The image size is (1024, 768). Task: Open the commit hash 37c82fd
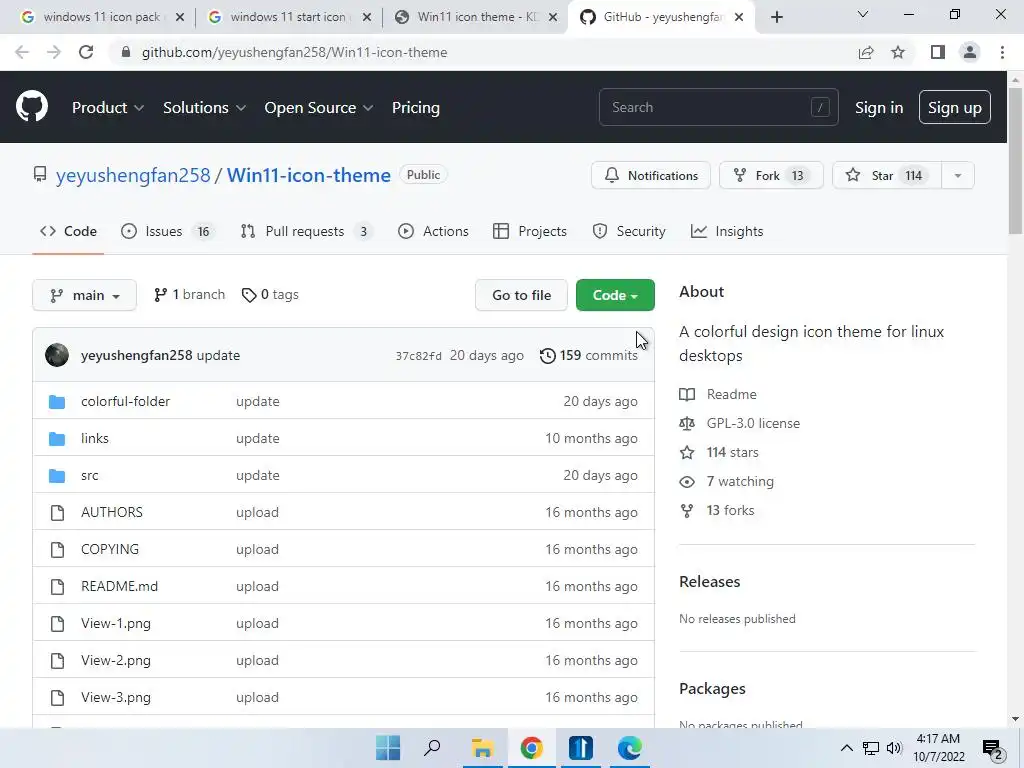[418, 356]
